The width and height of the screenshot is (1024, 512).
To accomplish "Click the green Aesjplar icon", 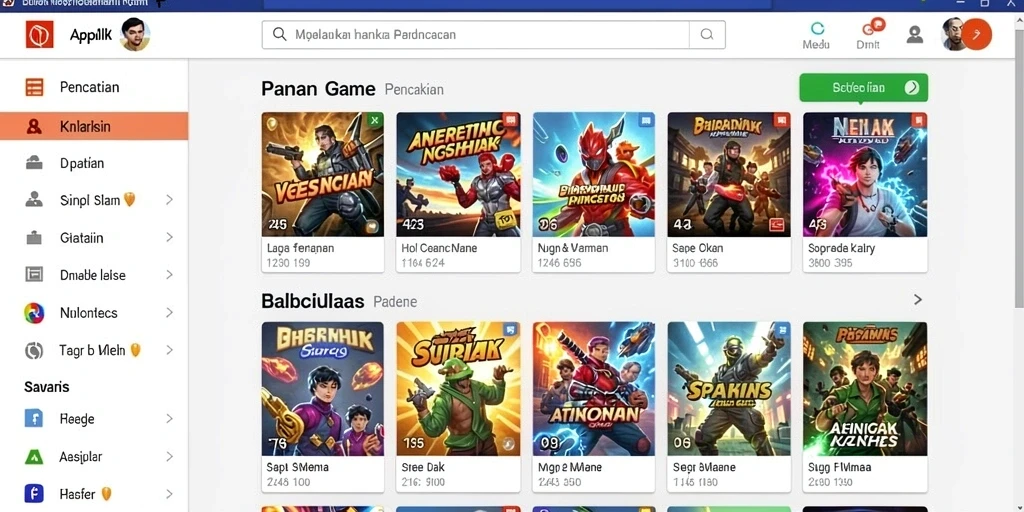I will pos(34,456).
